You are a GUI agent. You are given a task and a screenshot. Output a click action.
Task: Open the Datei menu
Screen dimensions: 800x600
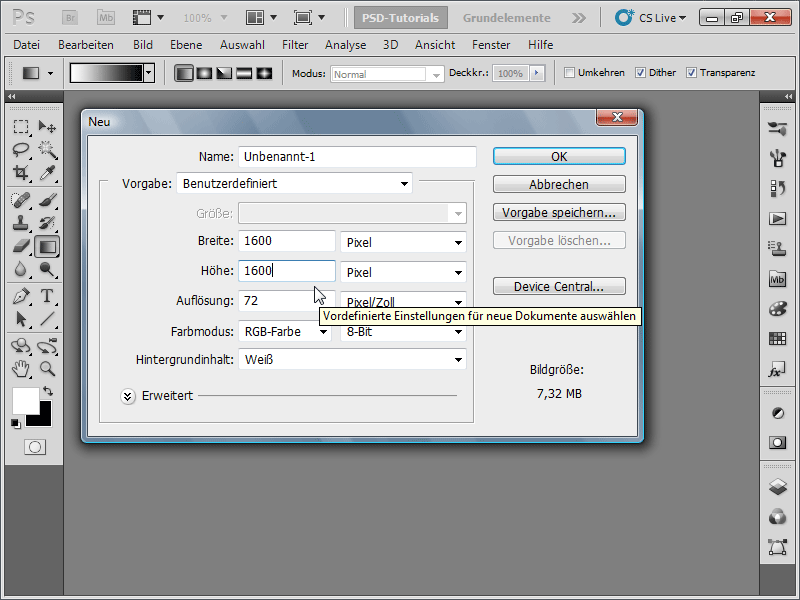point(27,45)
